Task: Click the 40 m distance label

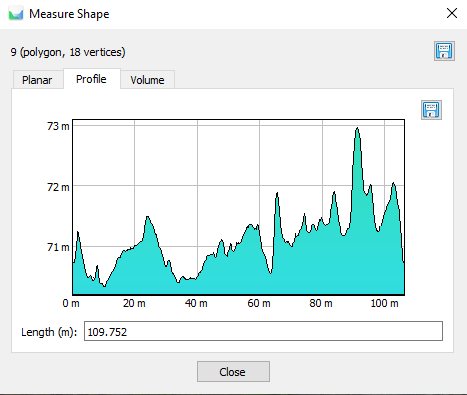Action: point(196,303)
